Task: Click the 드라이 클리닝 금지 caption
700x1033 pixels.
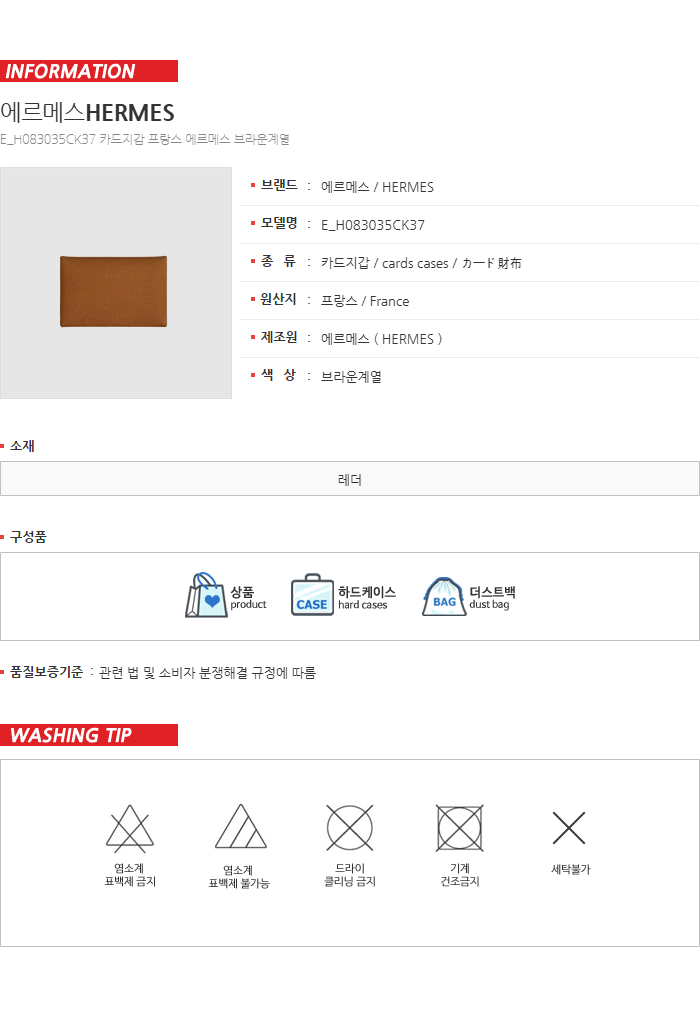Action: (350, 875)
